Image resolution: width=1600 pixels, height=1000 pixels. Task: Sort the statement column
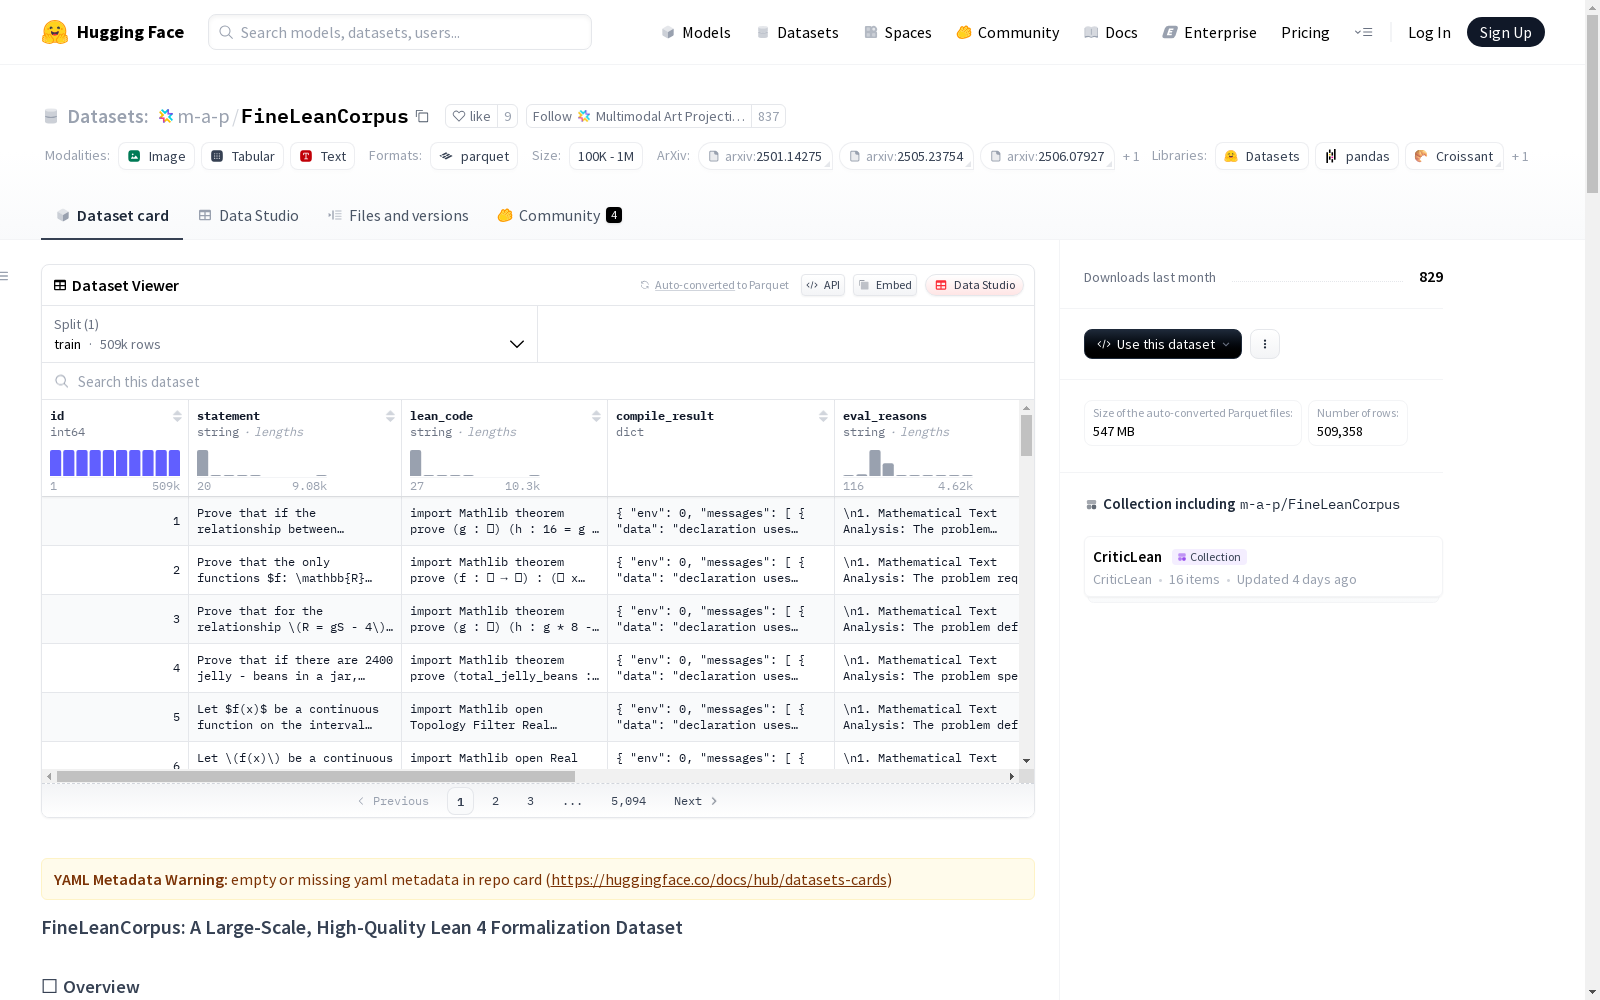coord(390,416)
